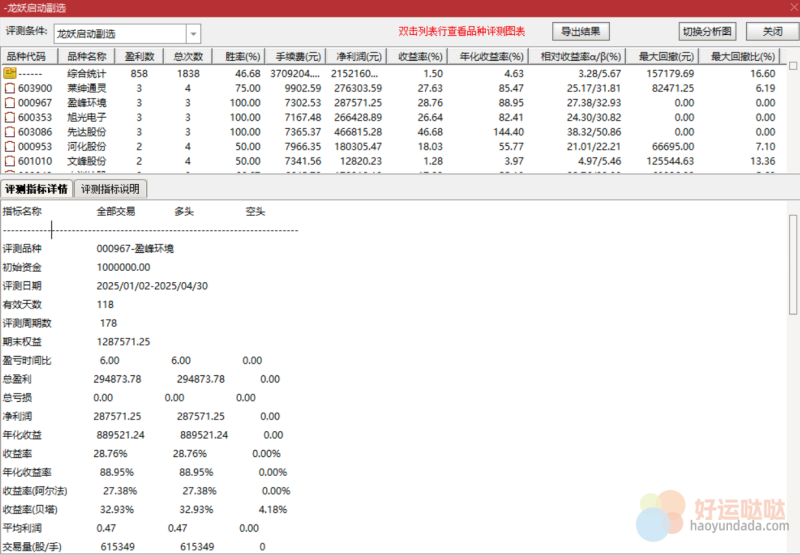This screenshot has width=800, height=555.
Task: Sort by 收益率(%) column header
Action: (417, 56)
